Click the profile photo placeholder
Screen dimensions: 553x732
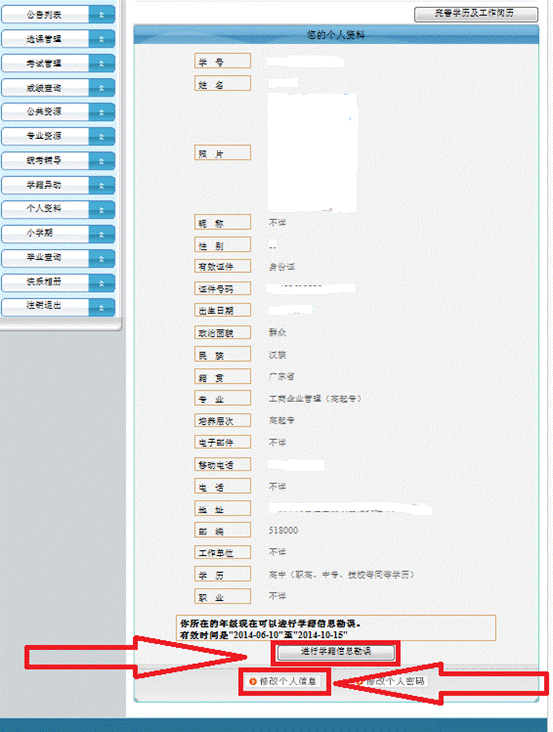coord(312,153)
